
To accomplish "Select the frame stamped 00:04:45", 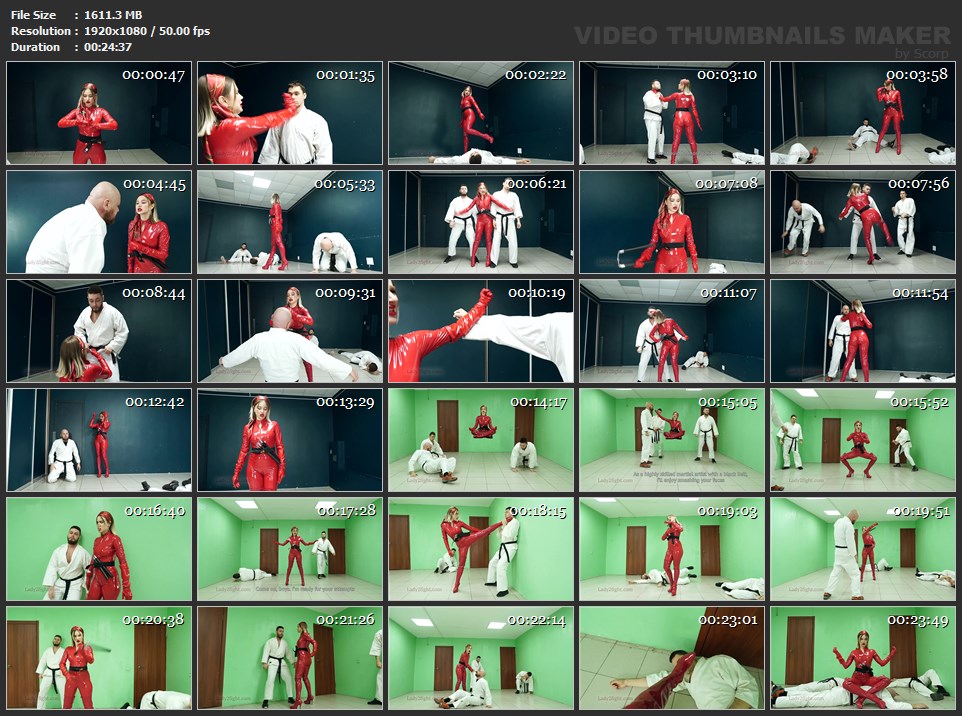I will tap(98, 222).
